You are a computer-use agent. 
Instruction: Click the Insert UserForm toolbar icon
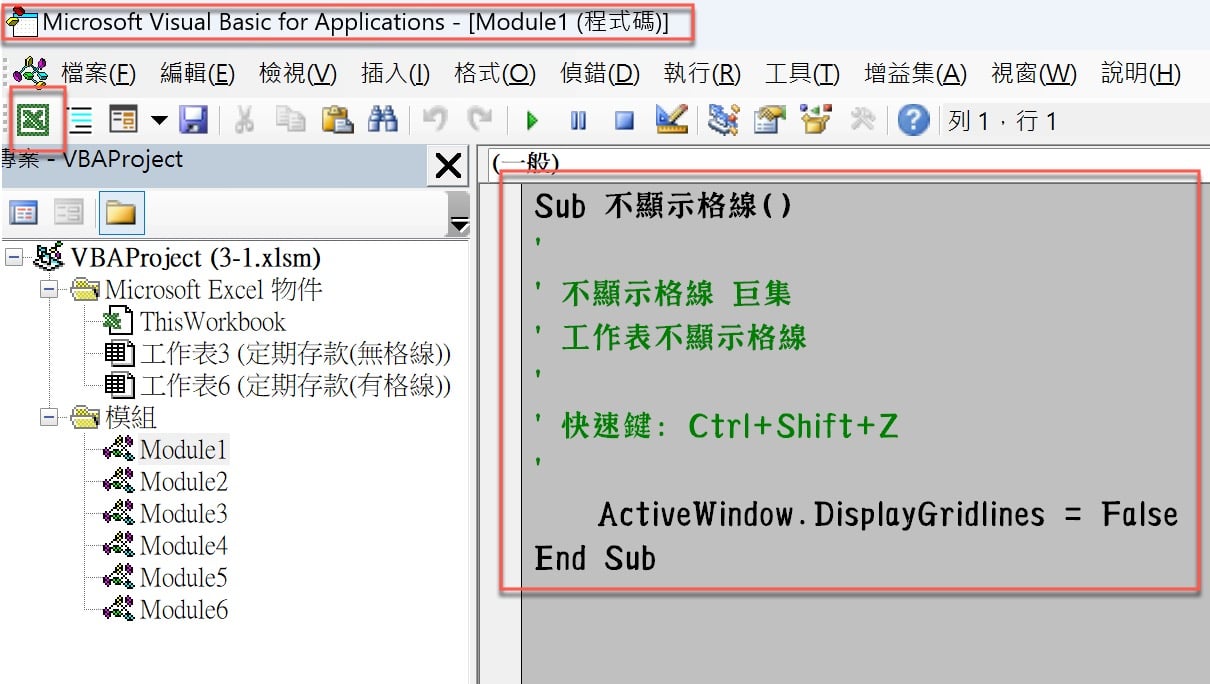(x=124, y=121)
